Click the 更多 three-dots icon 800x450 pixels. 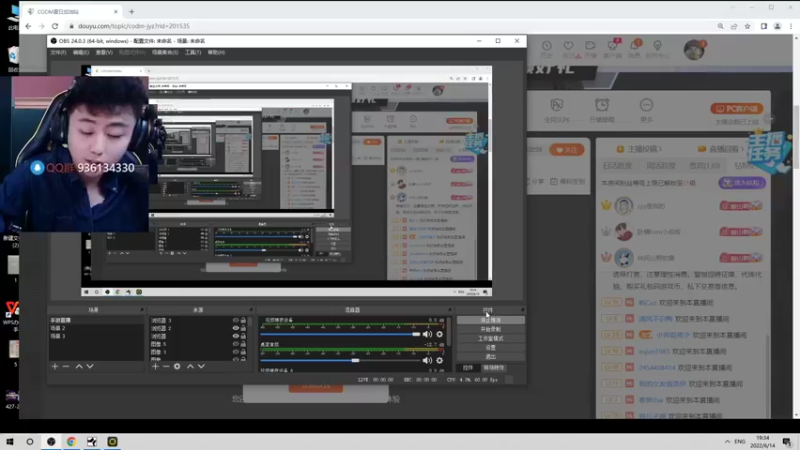tap(646, 105)
